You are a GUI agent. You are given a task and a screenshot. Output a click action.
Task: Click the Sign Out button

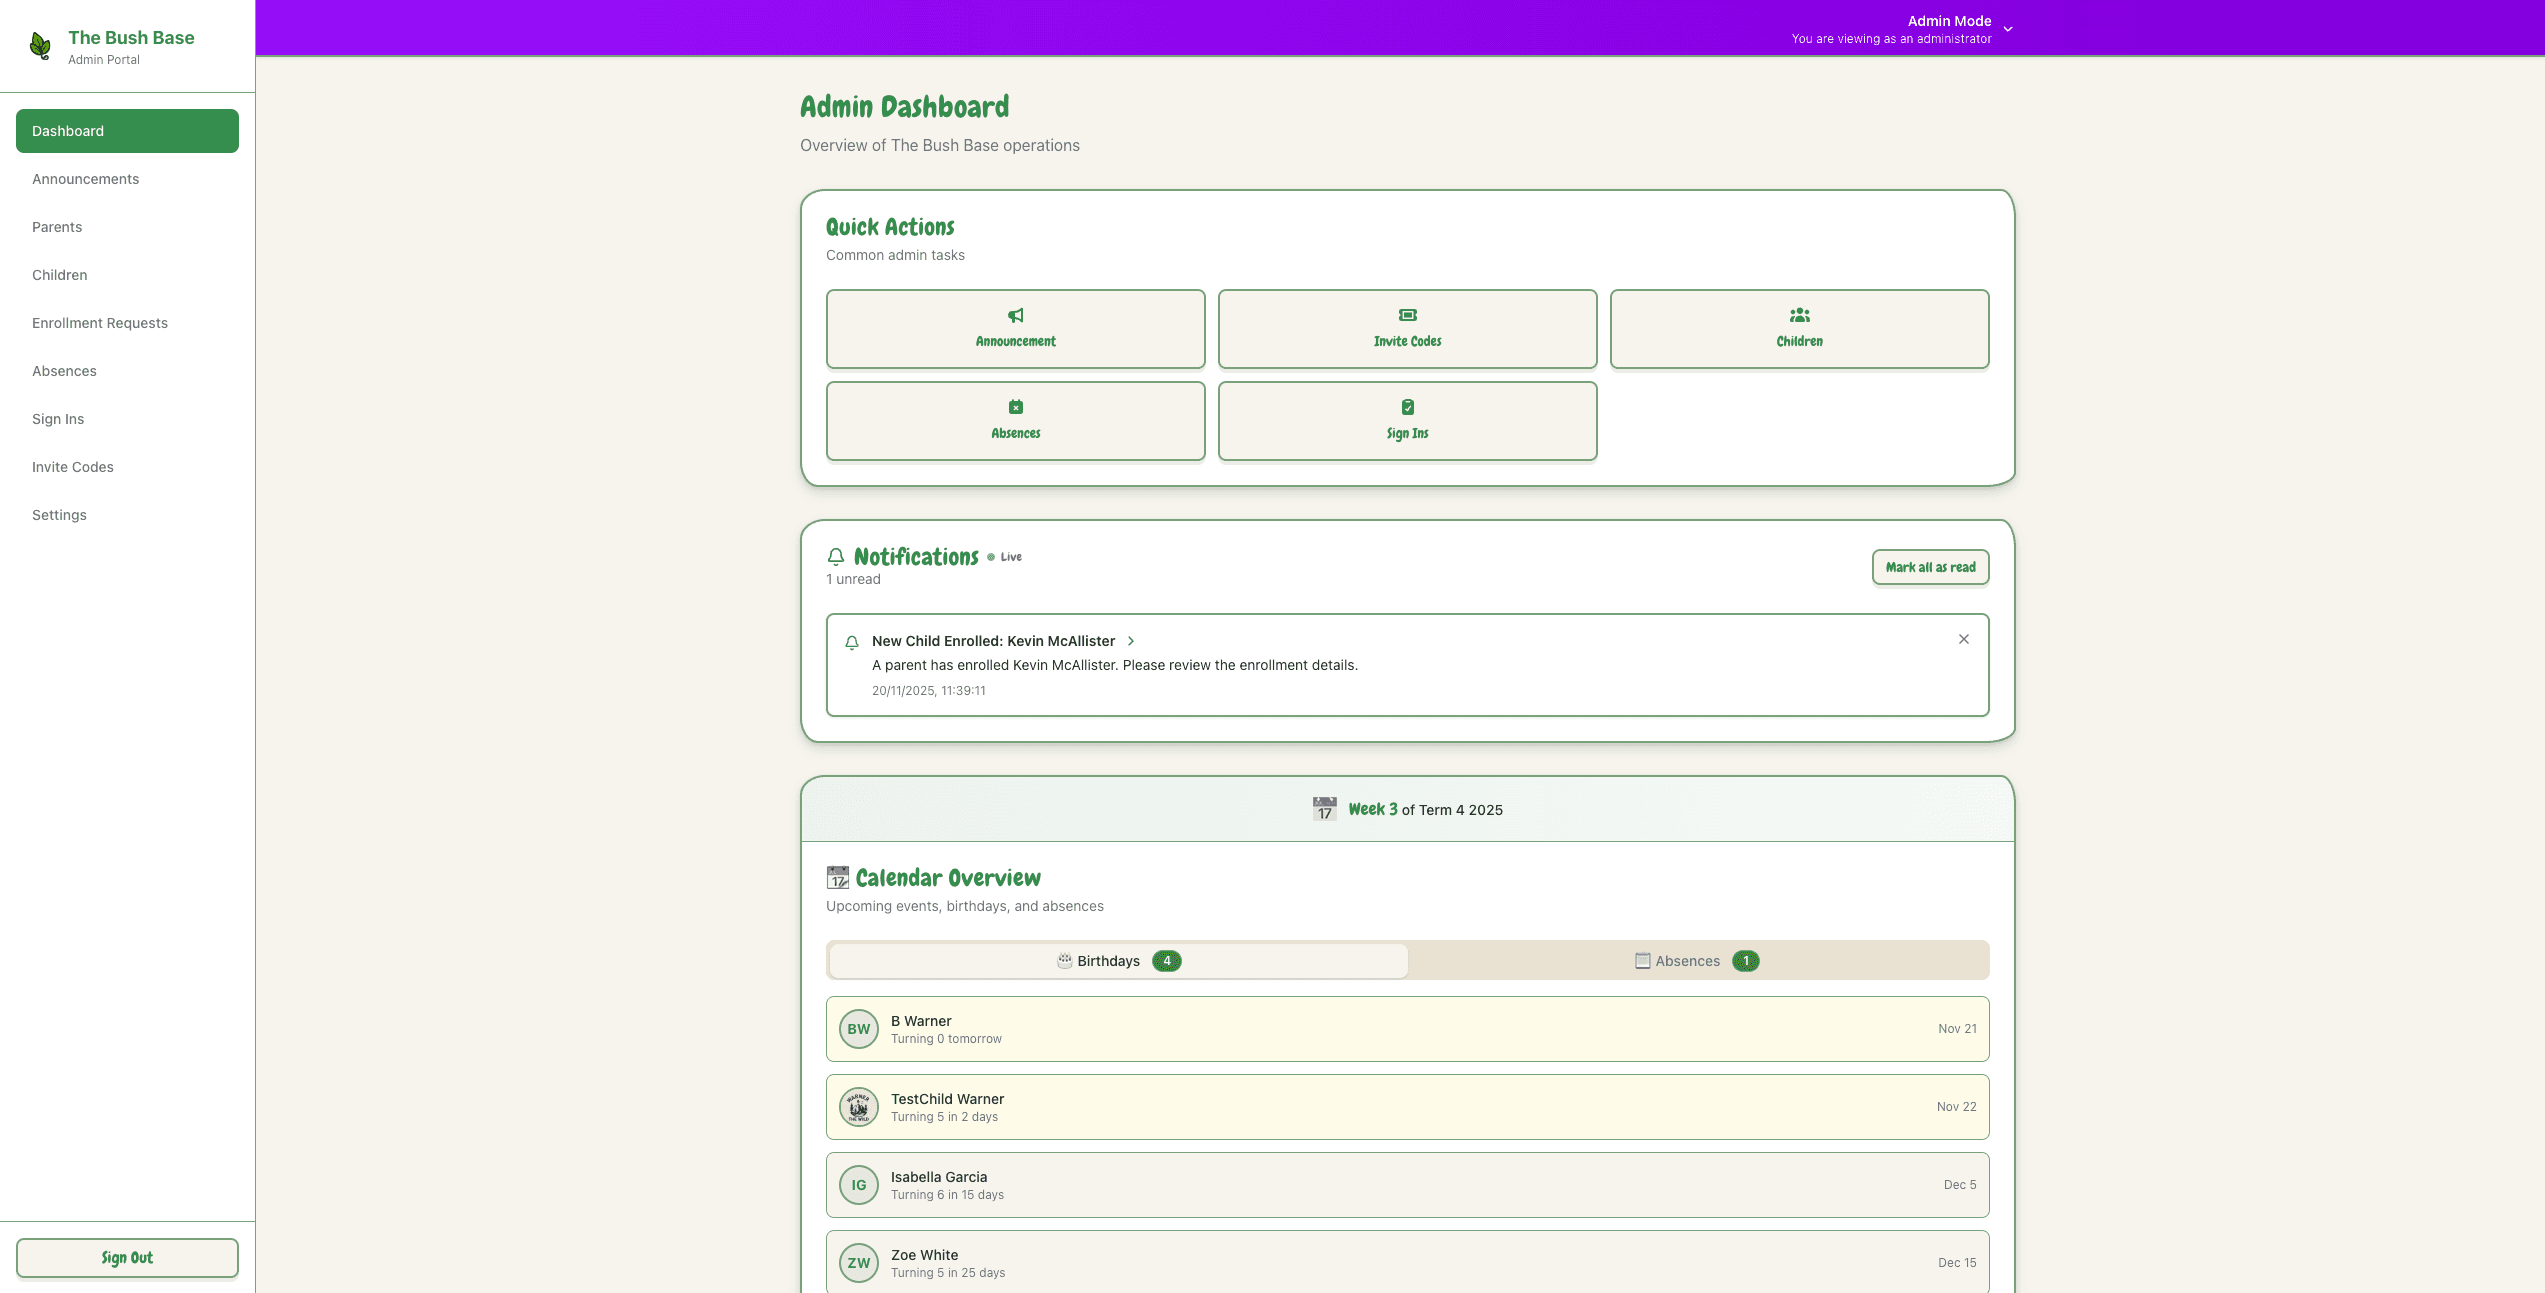127,1258
